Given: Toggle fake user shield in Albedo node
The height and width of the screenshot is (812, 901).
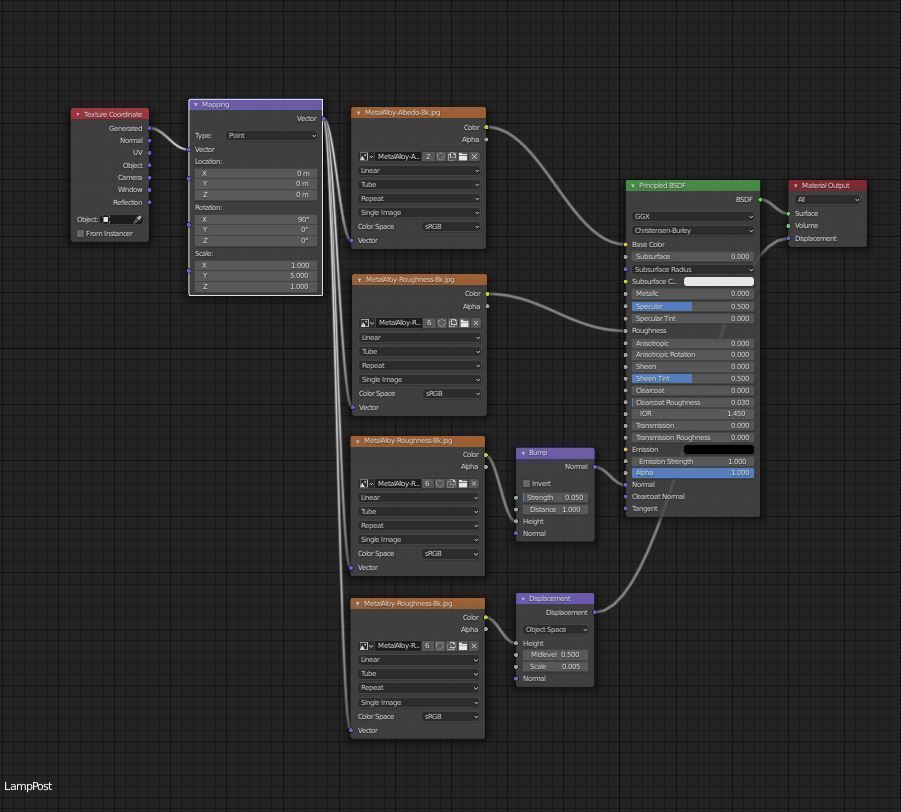Looking at the screenshot, I should pyautogui.click(x=441, y=156).
